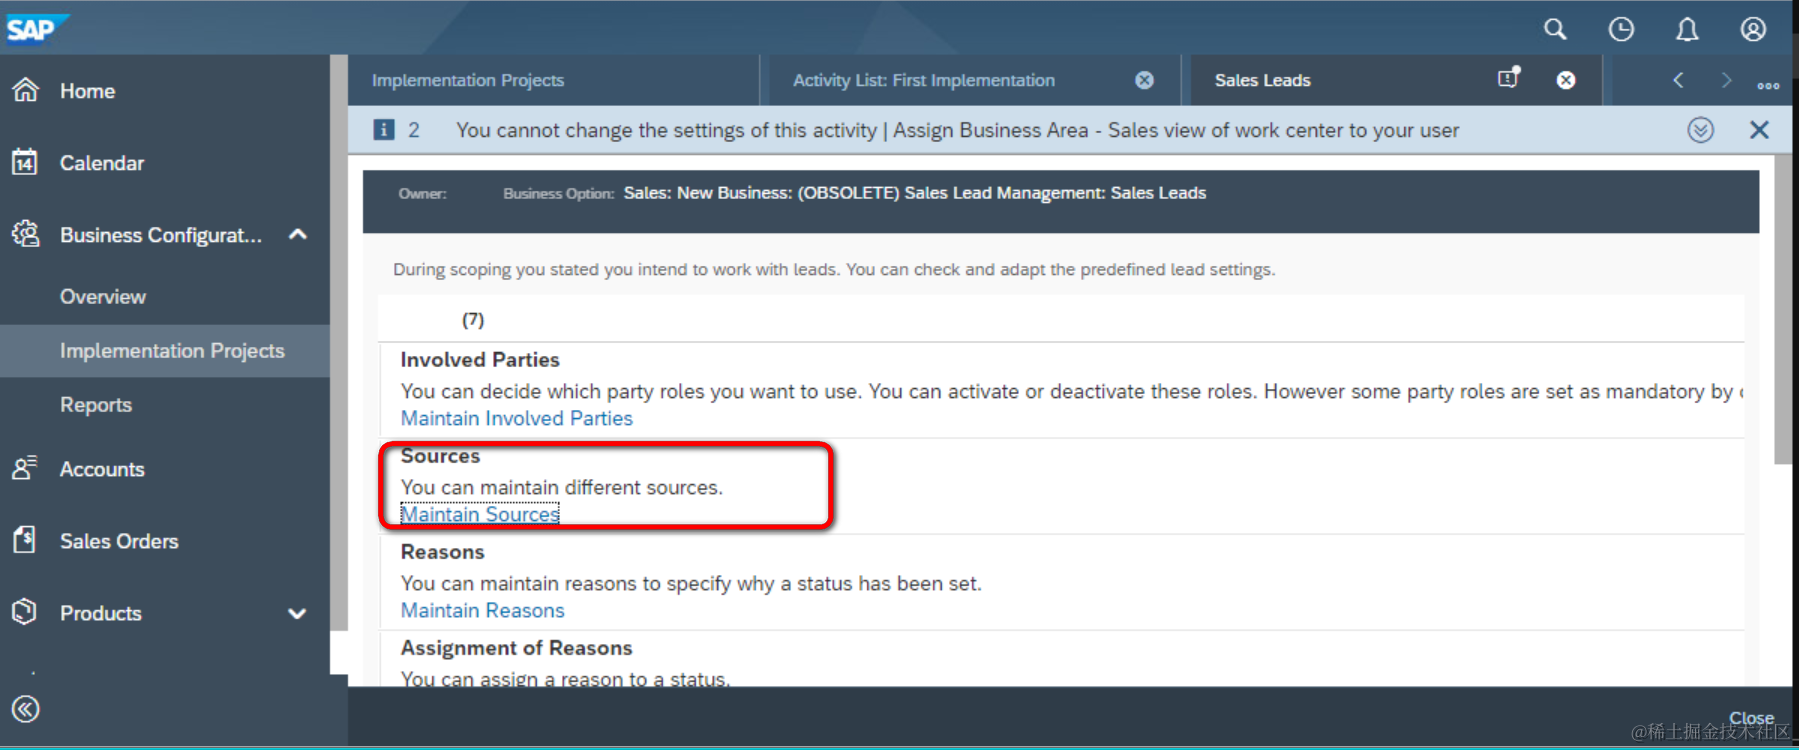1799x750 pixels.
Task: Click the information message icon
Action: pyautogui.click(x=384, y=130)
